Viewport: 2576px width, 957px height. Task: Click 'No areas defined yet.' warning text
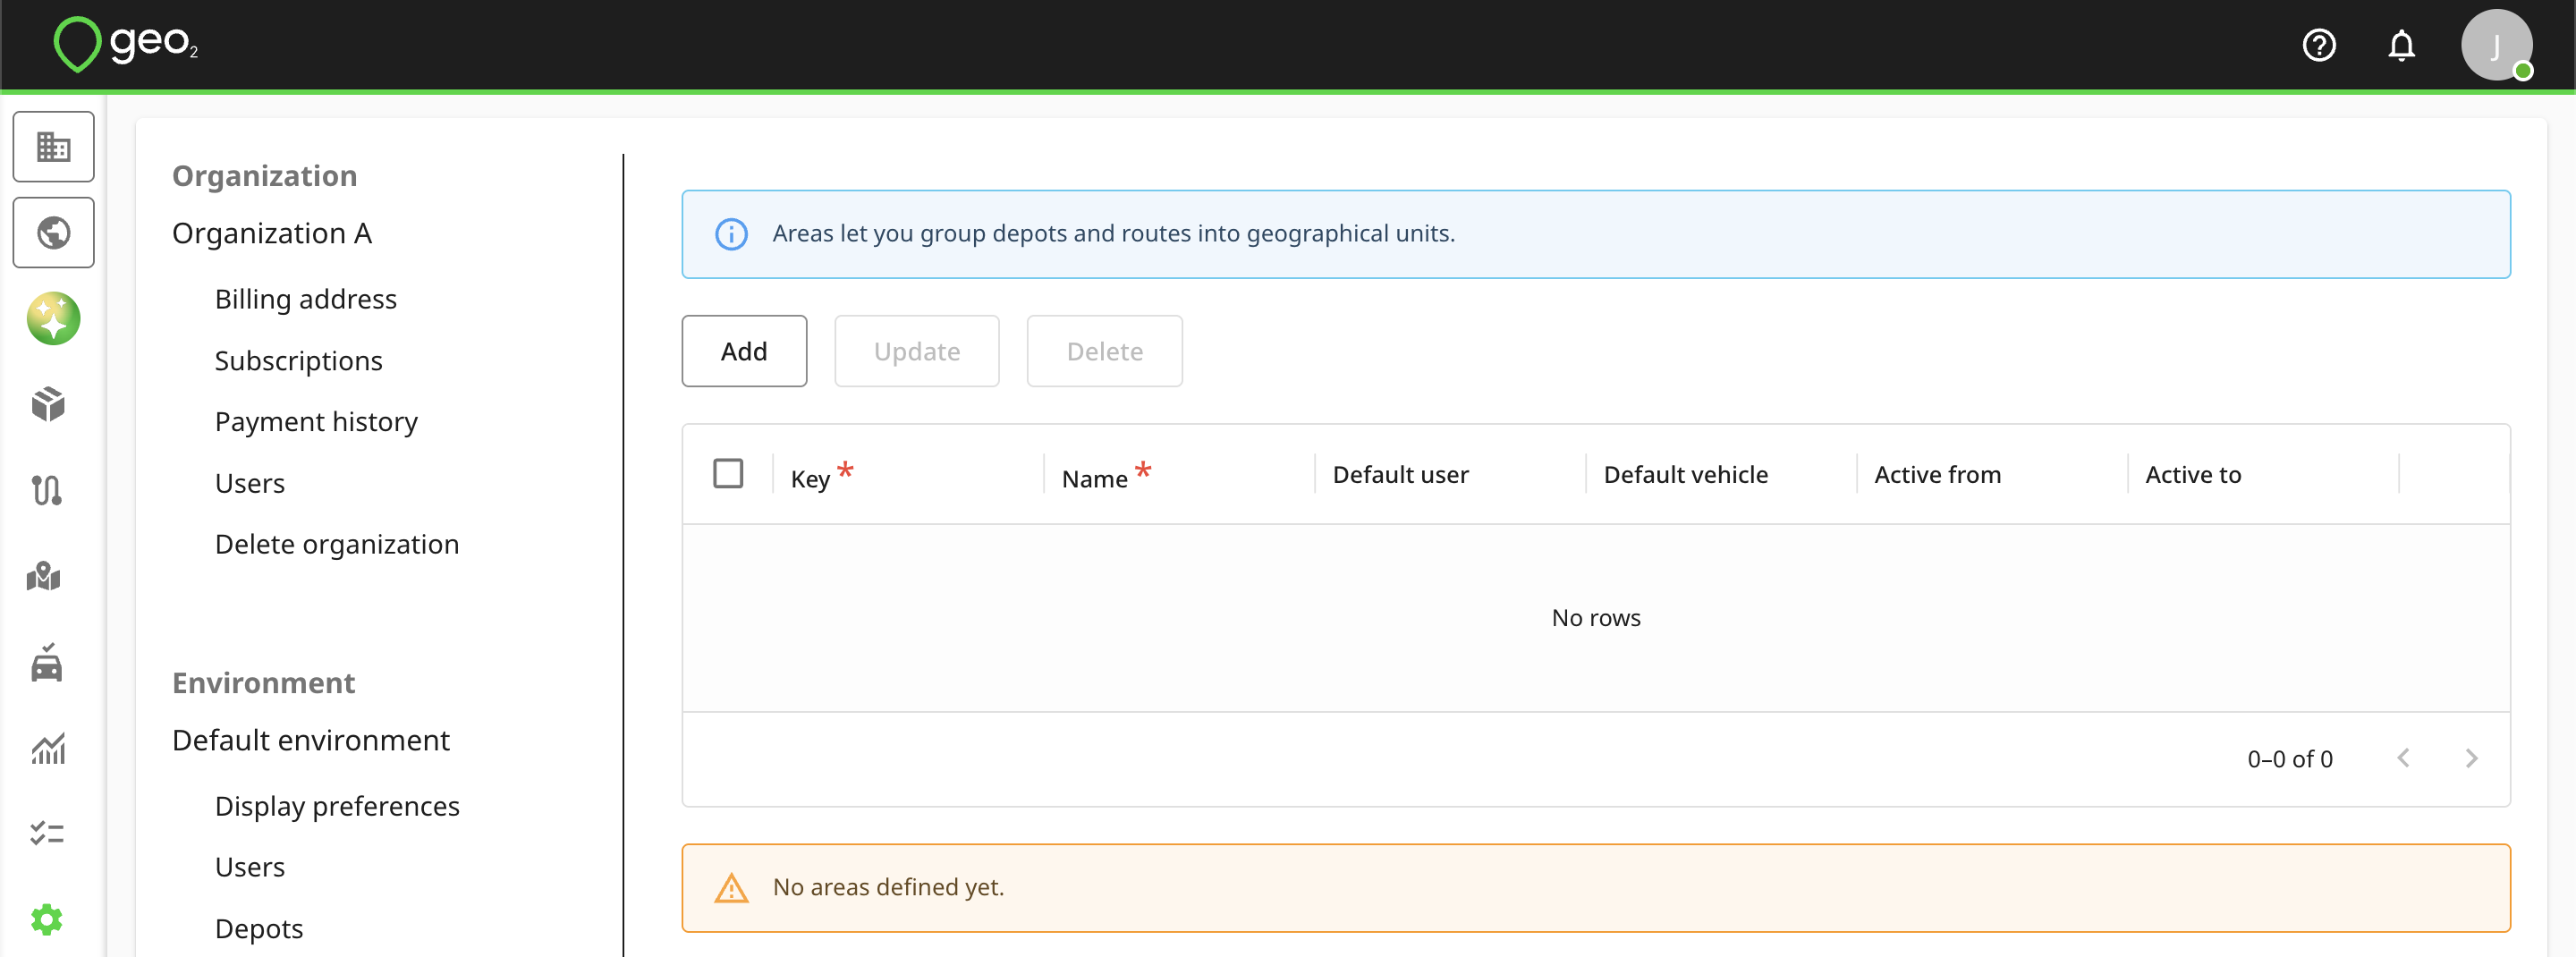tap(888, 887)
